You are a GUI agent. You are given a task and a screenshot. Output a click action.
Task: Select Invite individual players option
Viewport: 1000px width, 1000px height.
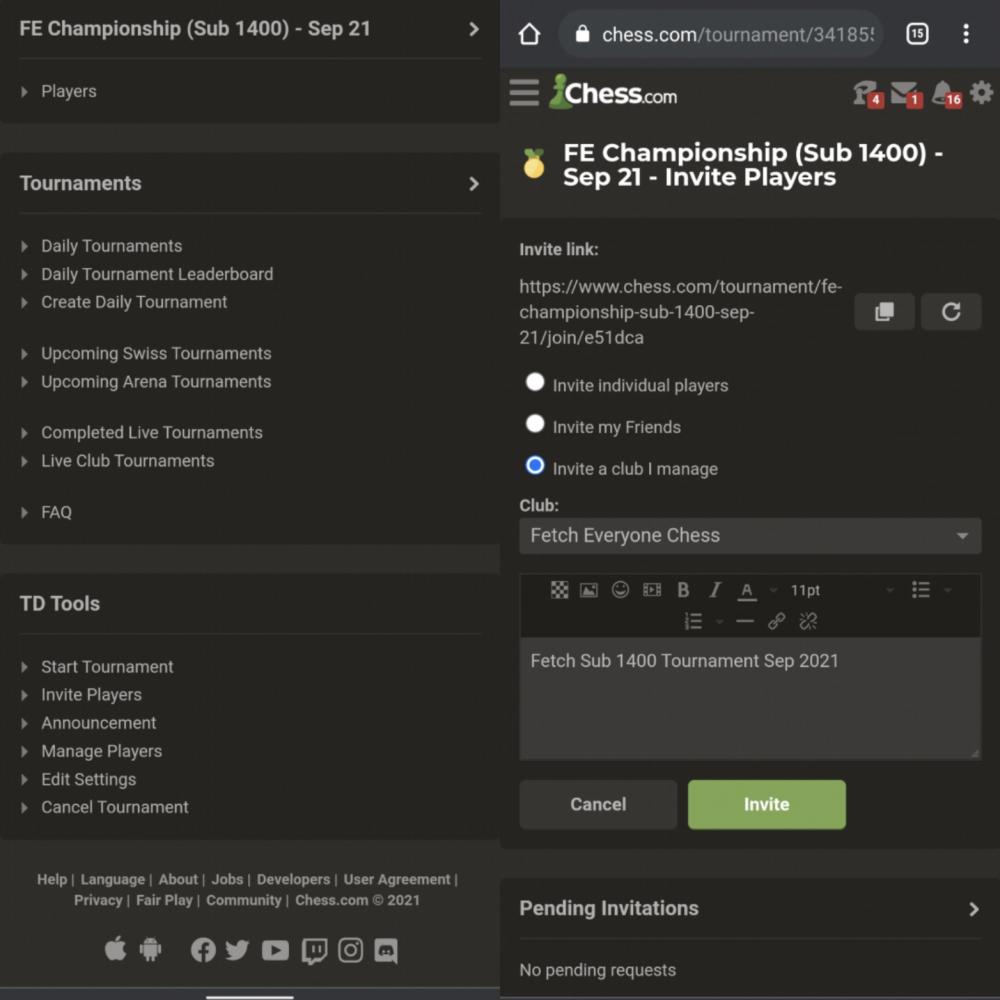[x=534, y=382]
